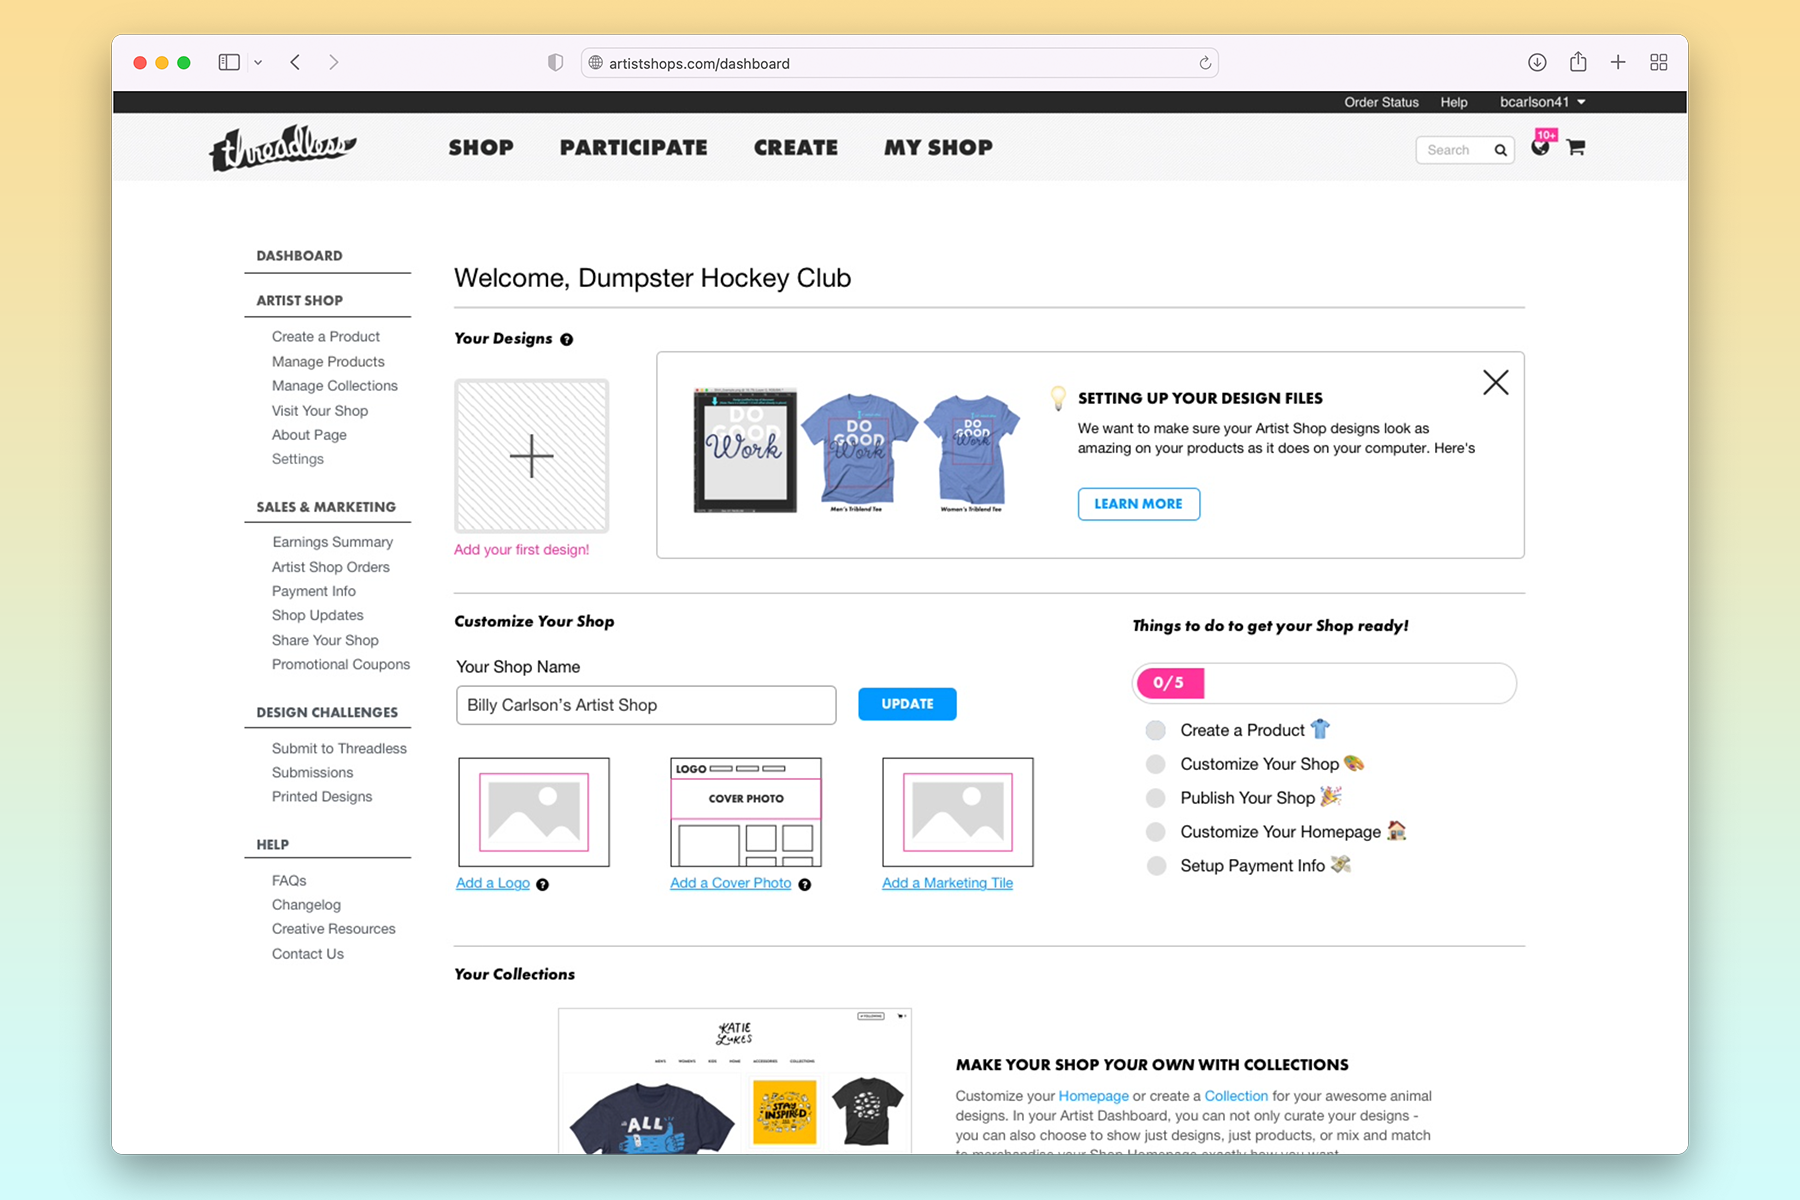Open Earnings Summary in the sidebar
Viewport: 1800px width, 1200px height.
(333, 542)
